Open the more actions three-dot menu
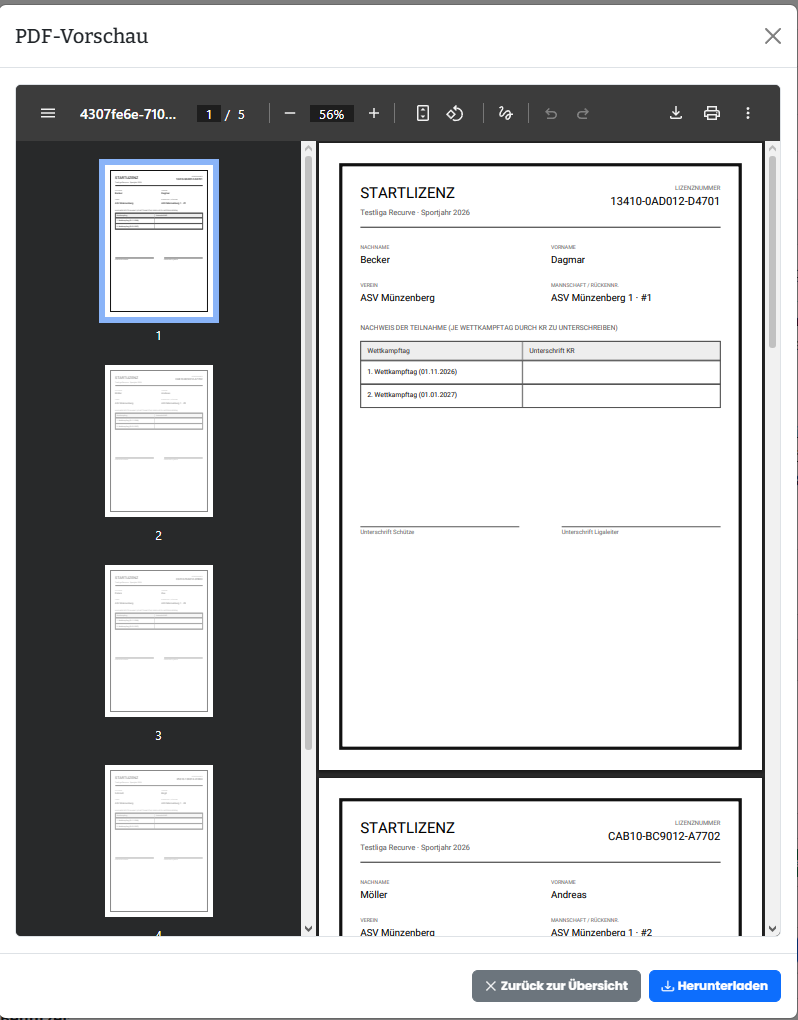 point(748,113)
